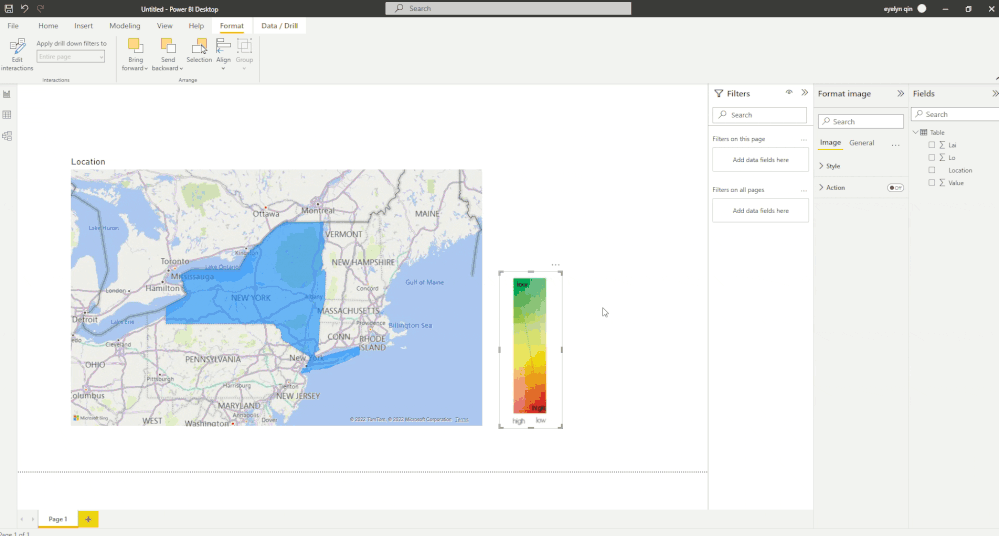This screenshot has width=999, height=536.
Task: Click the Terms link on map
Action: coord(462,419)
